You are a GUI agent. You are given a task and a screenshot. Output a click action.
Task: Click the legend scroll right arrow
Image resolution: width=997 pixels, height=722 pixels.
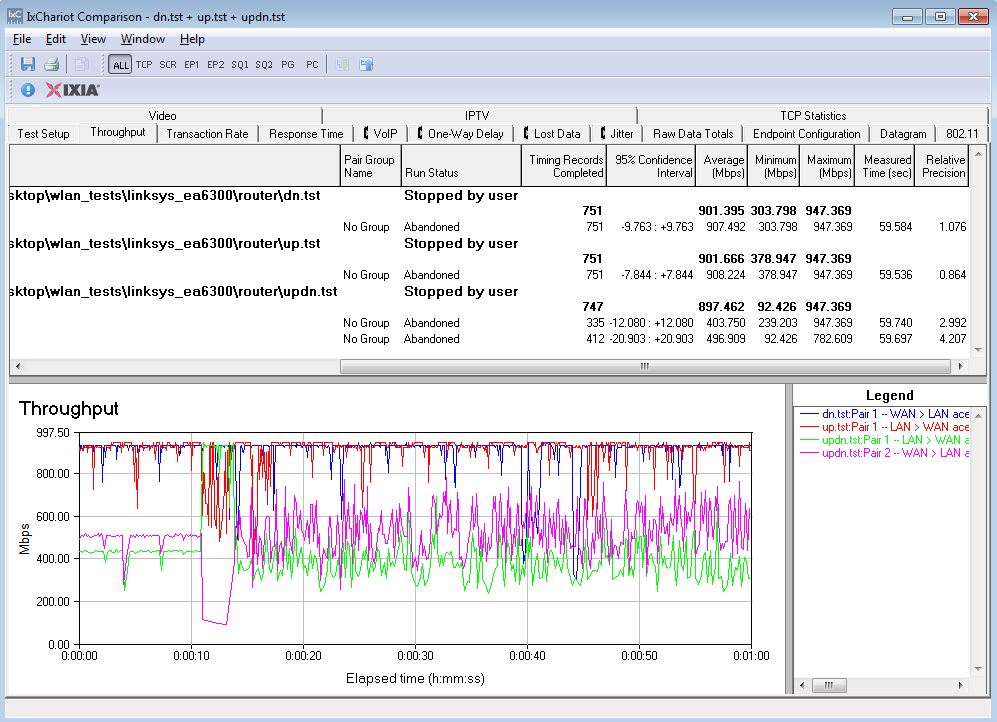click(960, 685)
